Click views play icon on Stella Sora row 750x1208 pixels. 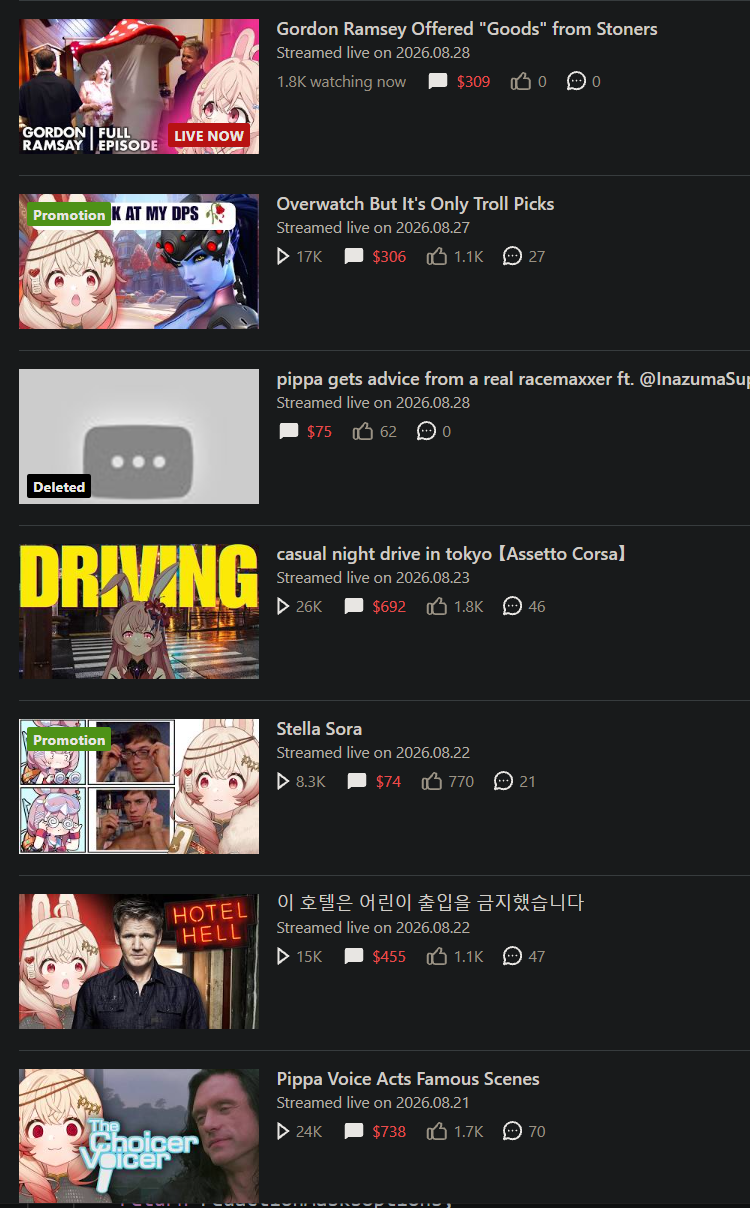[x=283, y=782]
